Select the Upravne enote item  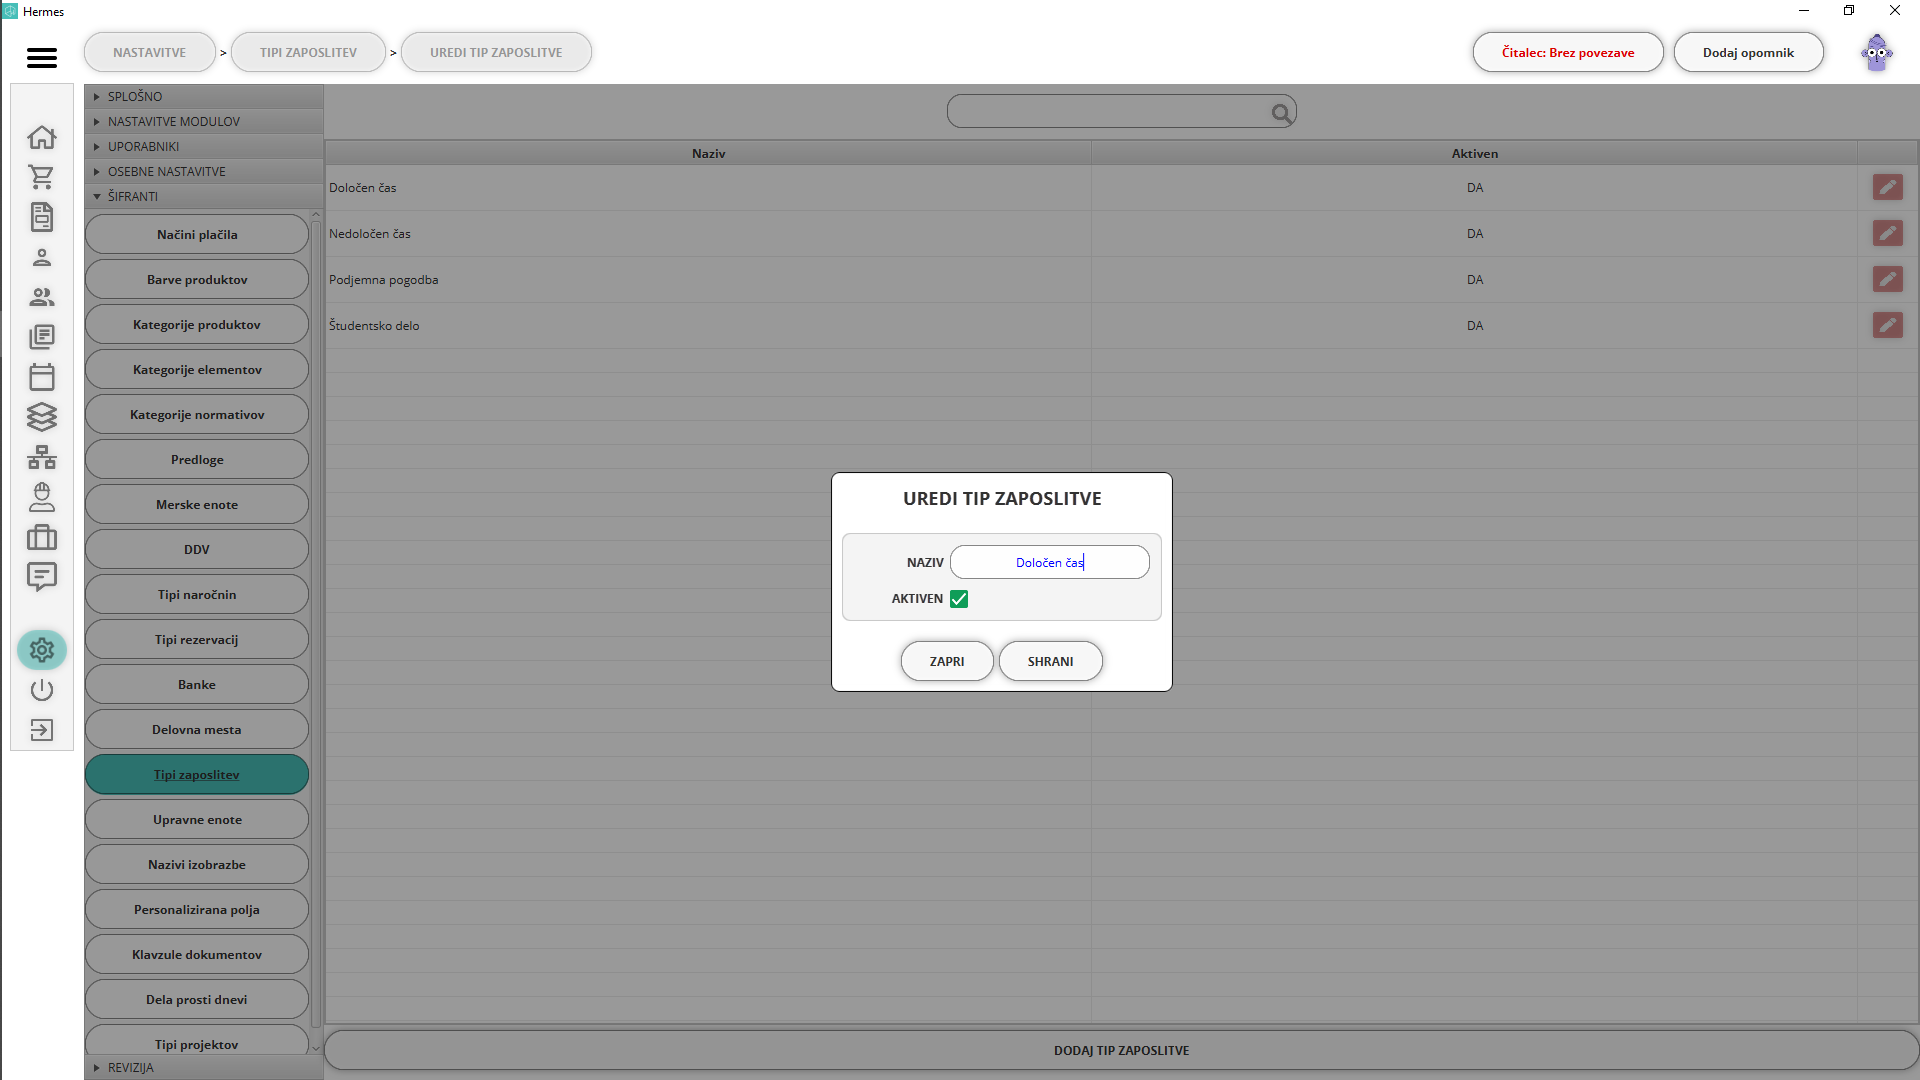pos(197,819)
